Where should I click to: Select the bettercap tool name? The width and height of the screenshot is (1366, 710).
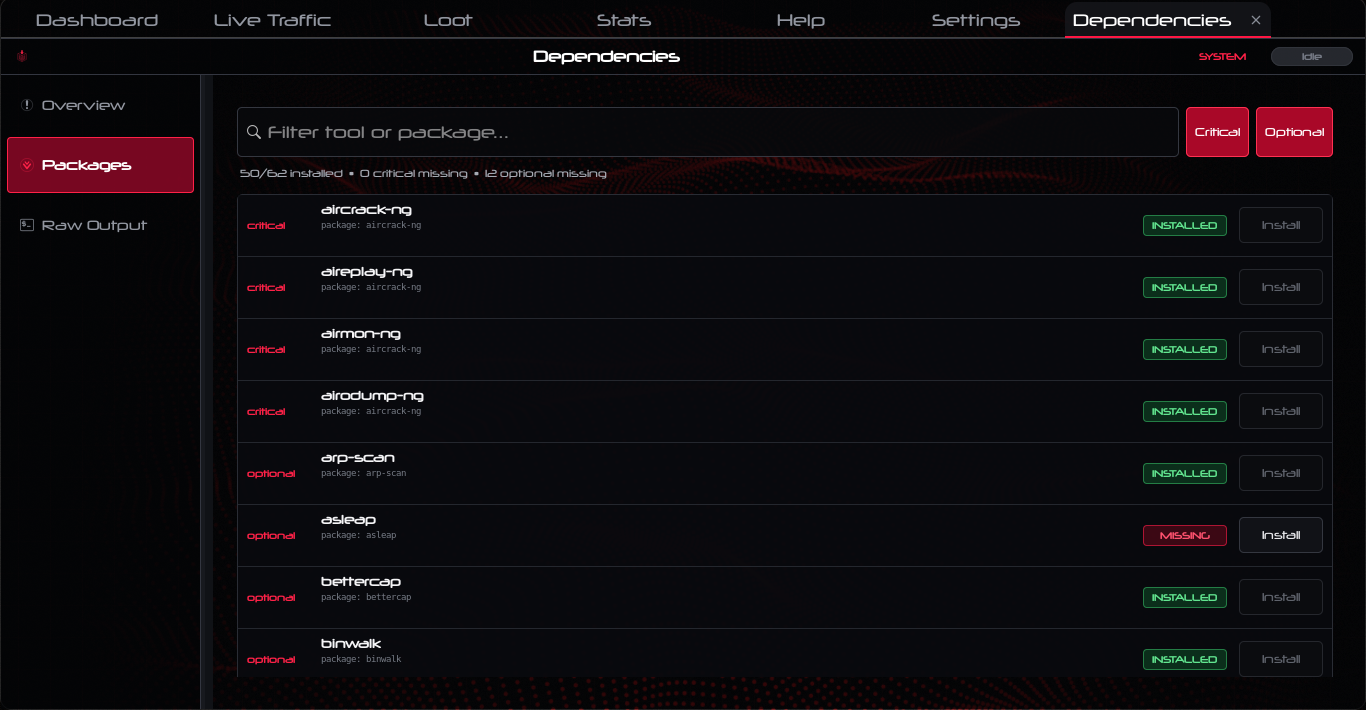[361, 582]
